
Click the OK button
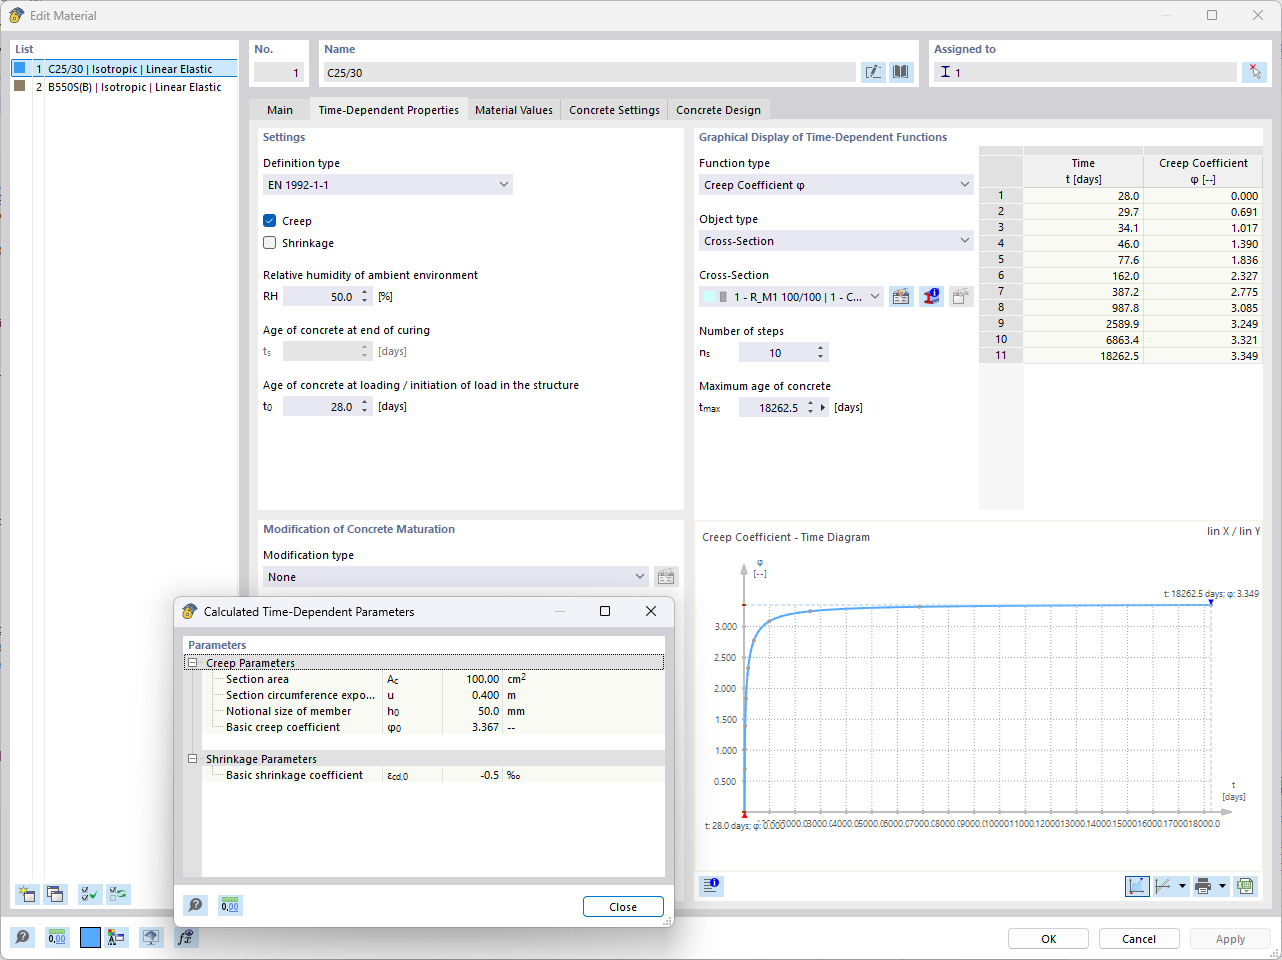pyautogui.click(x=1049, y=939)
